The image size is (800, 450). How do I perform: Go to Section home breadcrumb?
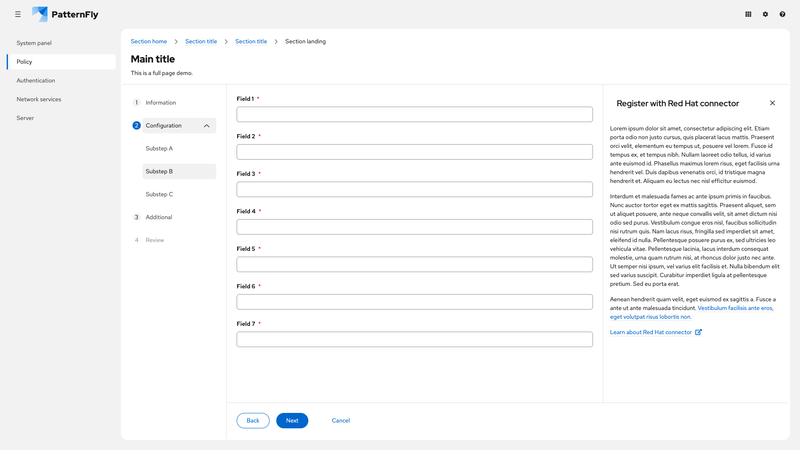pos(148,41)
